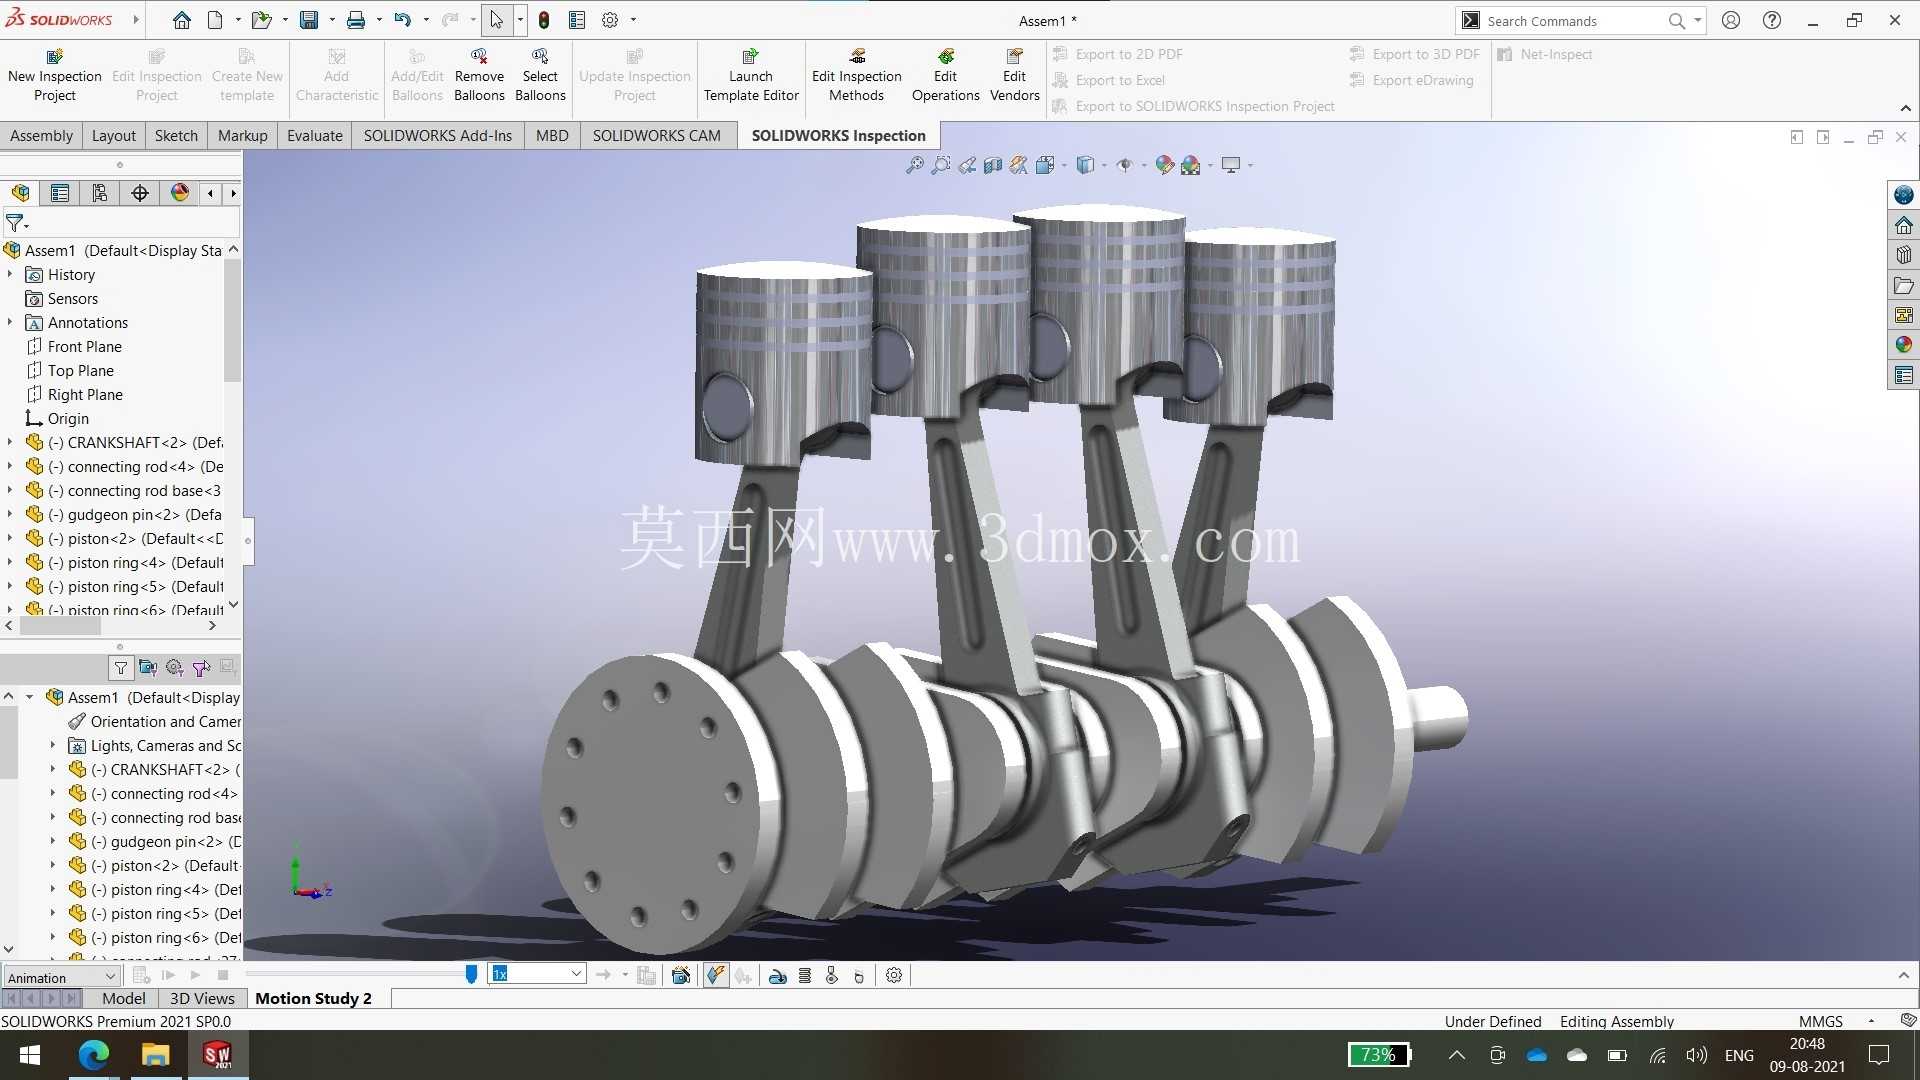Click the Display Style icon
1920x1080 pixels.
[1085, 165]
